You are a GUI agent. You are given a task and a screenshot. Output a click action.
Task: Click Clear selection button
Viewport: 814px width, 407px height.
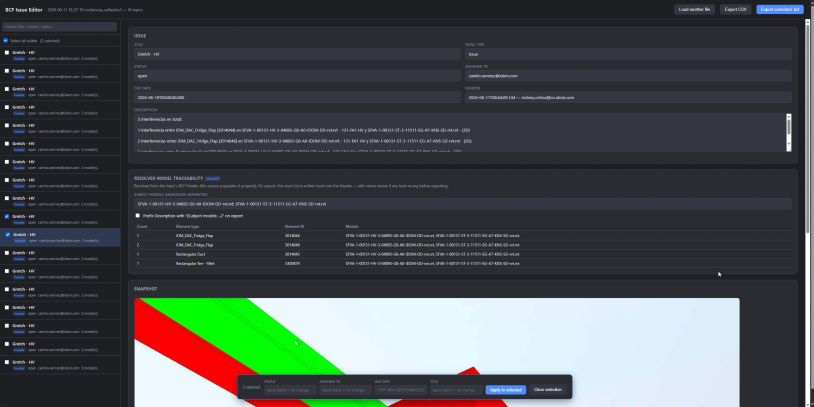(546, 390)
